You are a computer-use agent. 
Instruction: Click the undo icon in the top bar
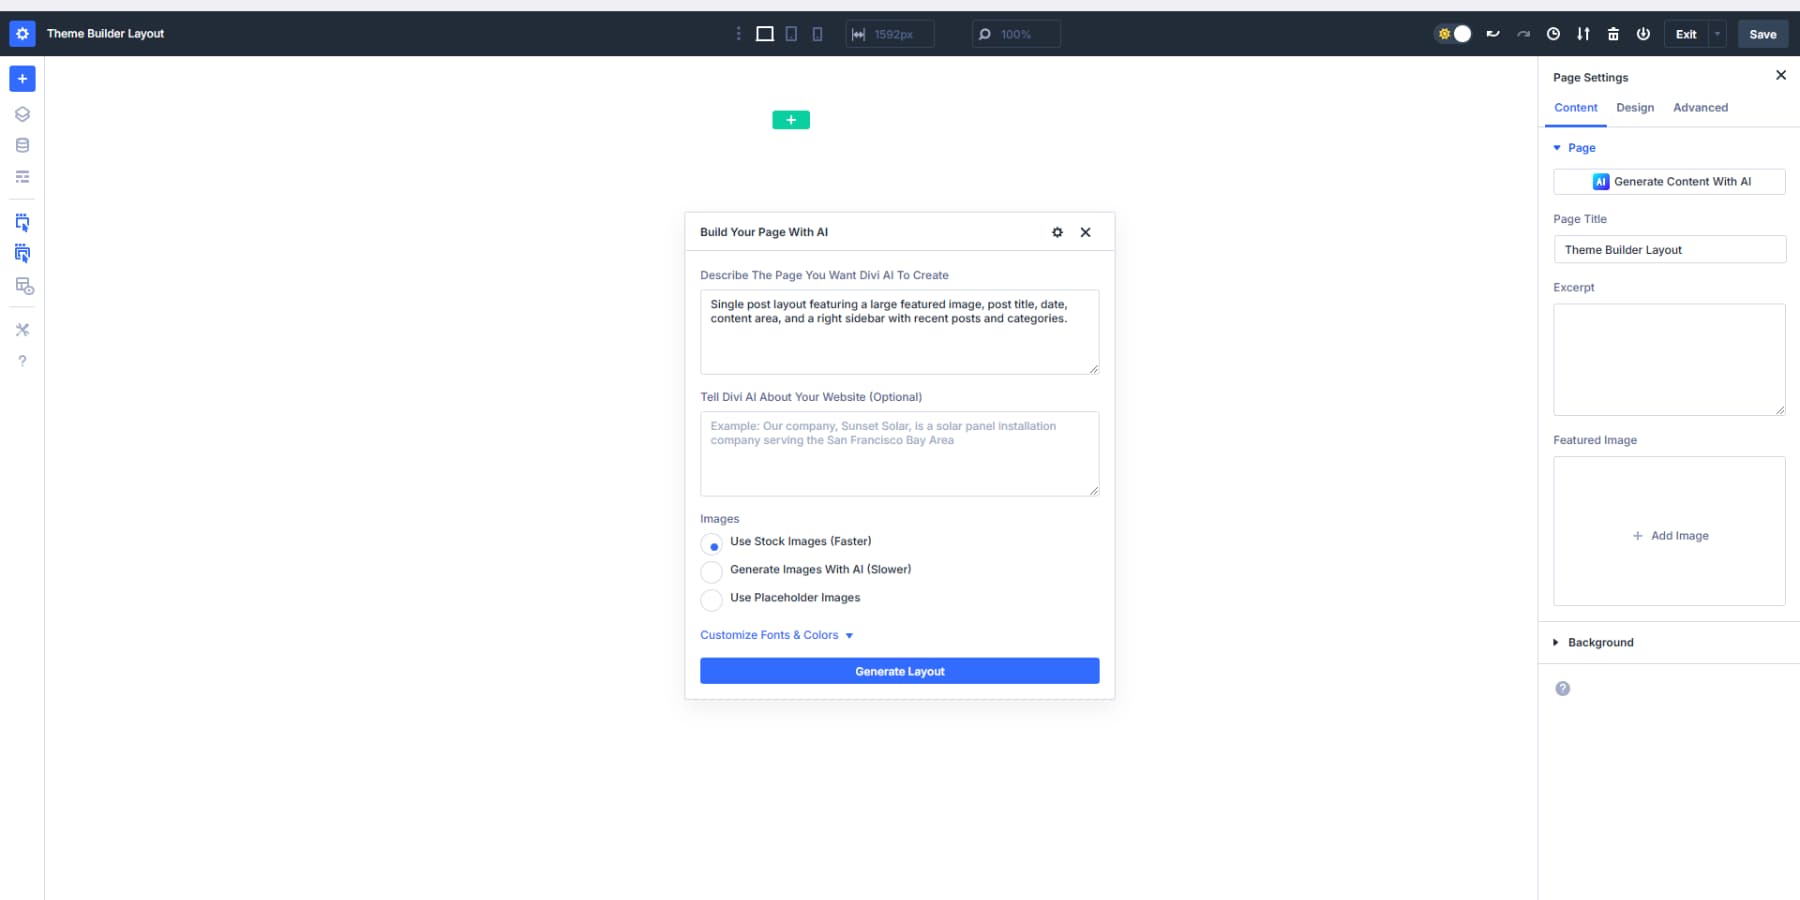[x=1493, y=33]
